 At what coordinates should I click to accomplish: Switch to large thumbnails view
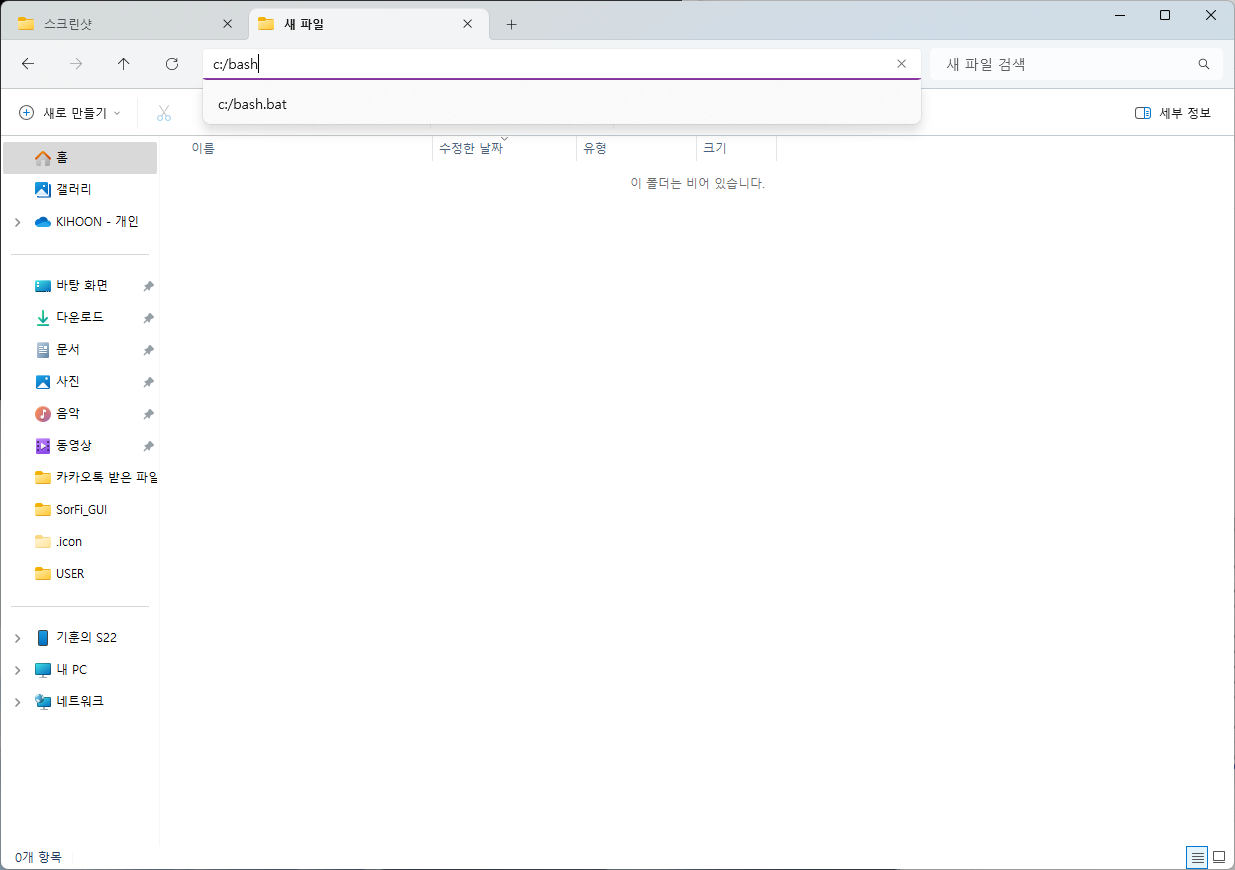(x=1219, y=857)
